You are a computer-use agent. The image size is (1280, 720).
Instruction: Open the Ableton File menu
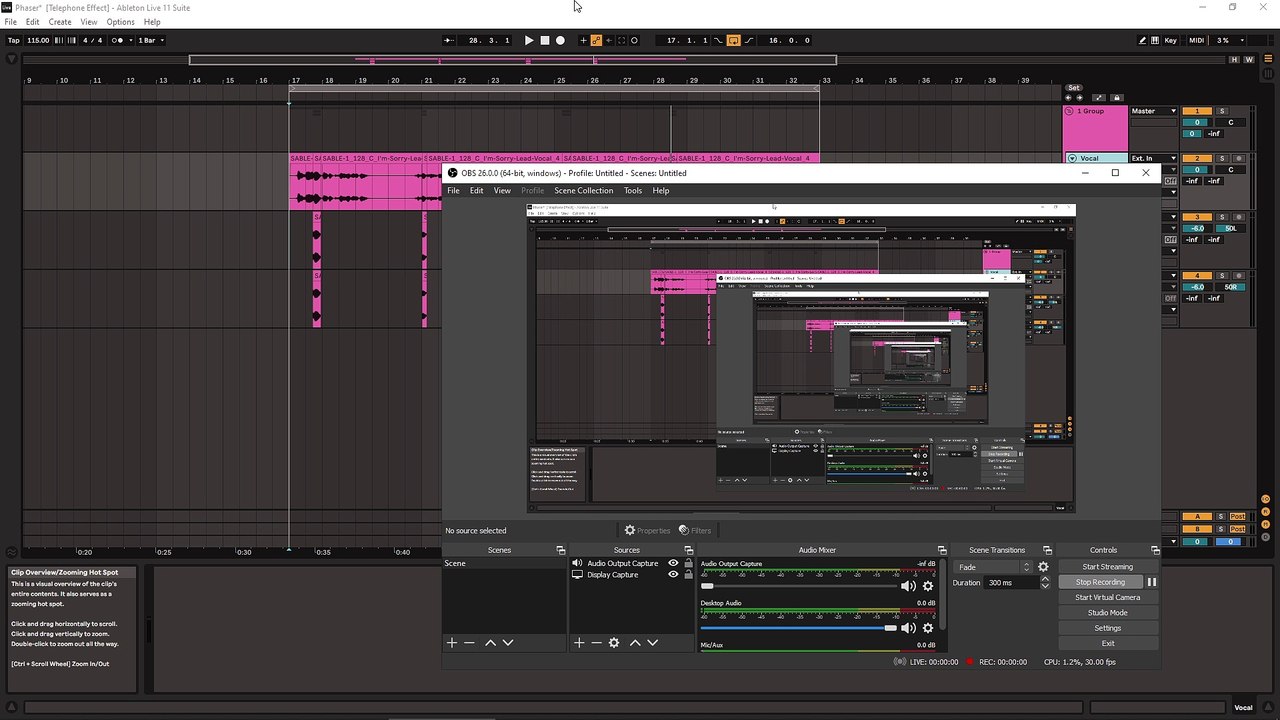pos(10,22)
